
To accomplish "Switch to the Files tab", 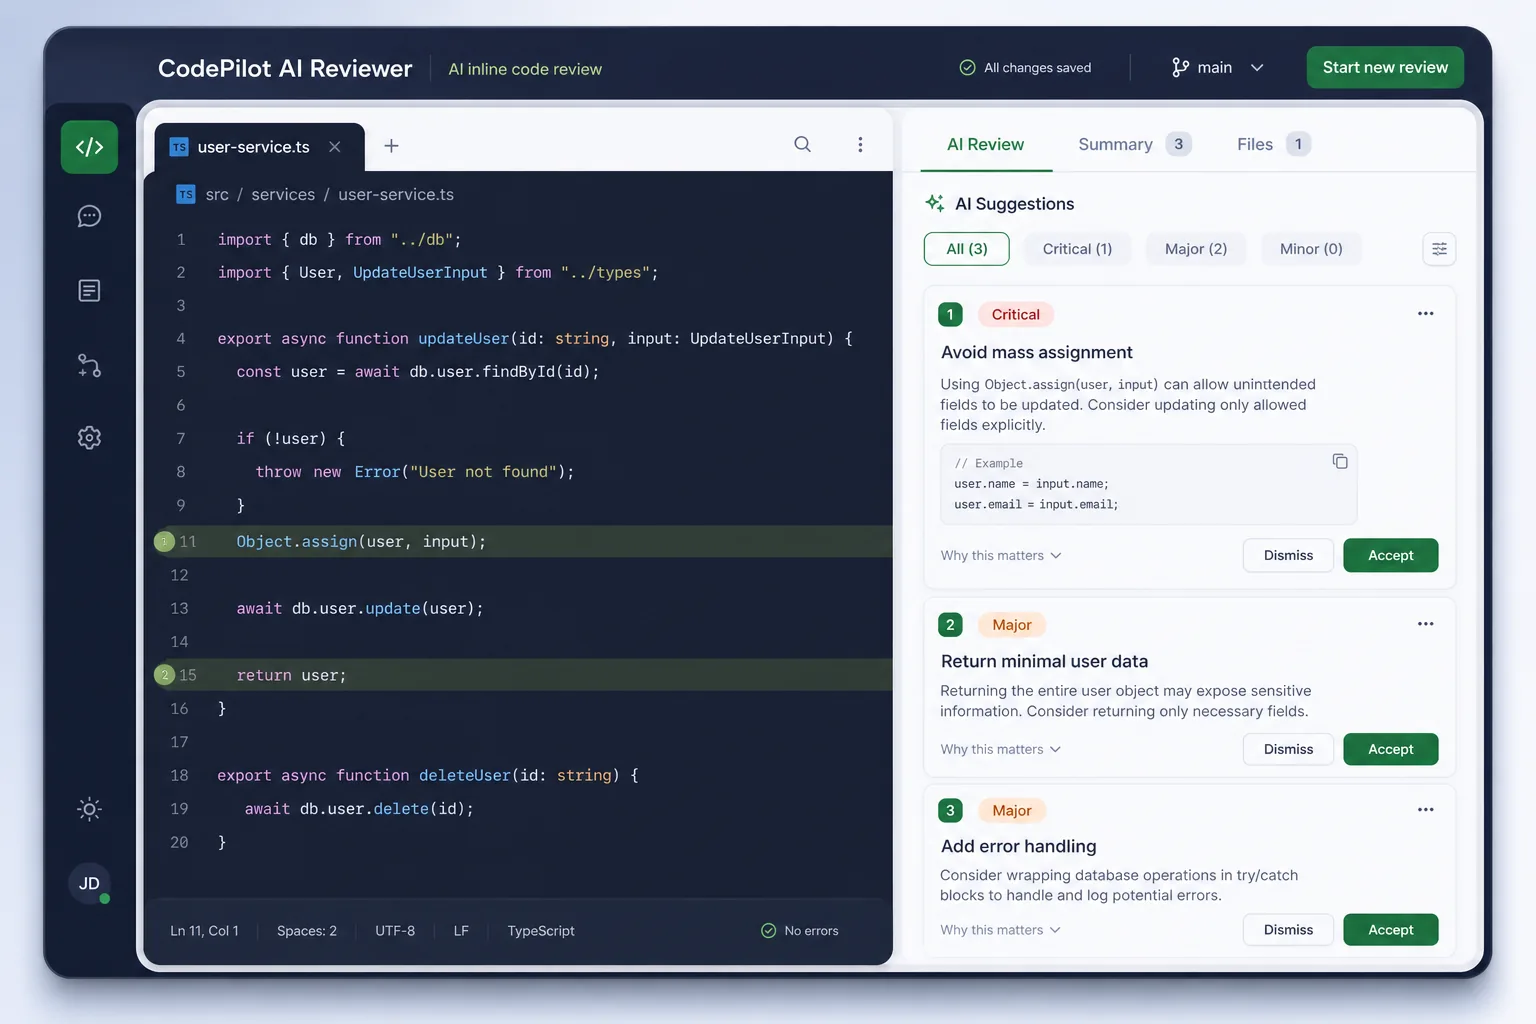I will 1273,144.
